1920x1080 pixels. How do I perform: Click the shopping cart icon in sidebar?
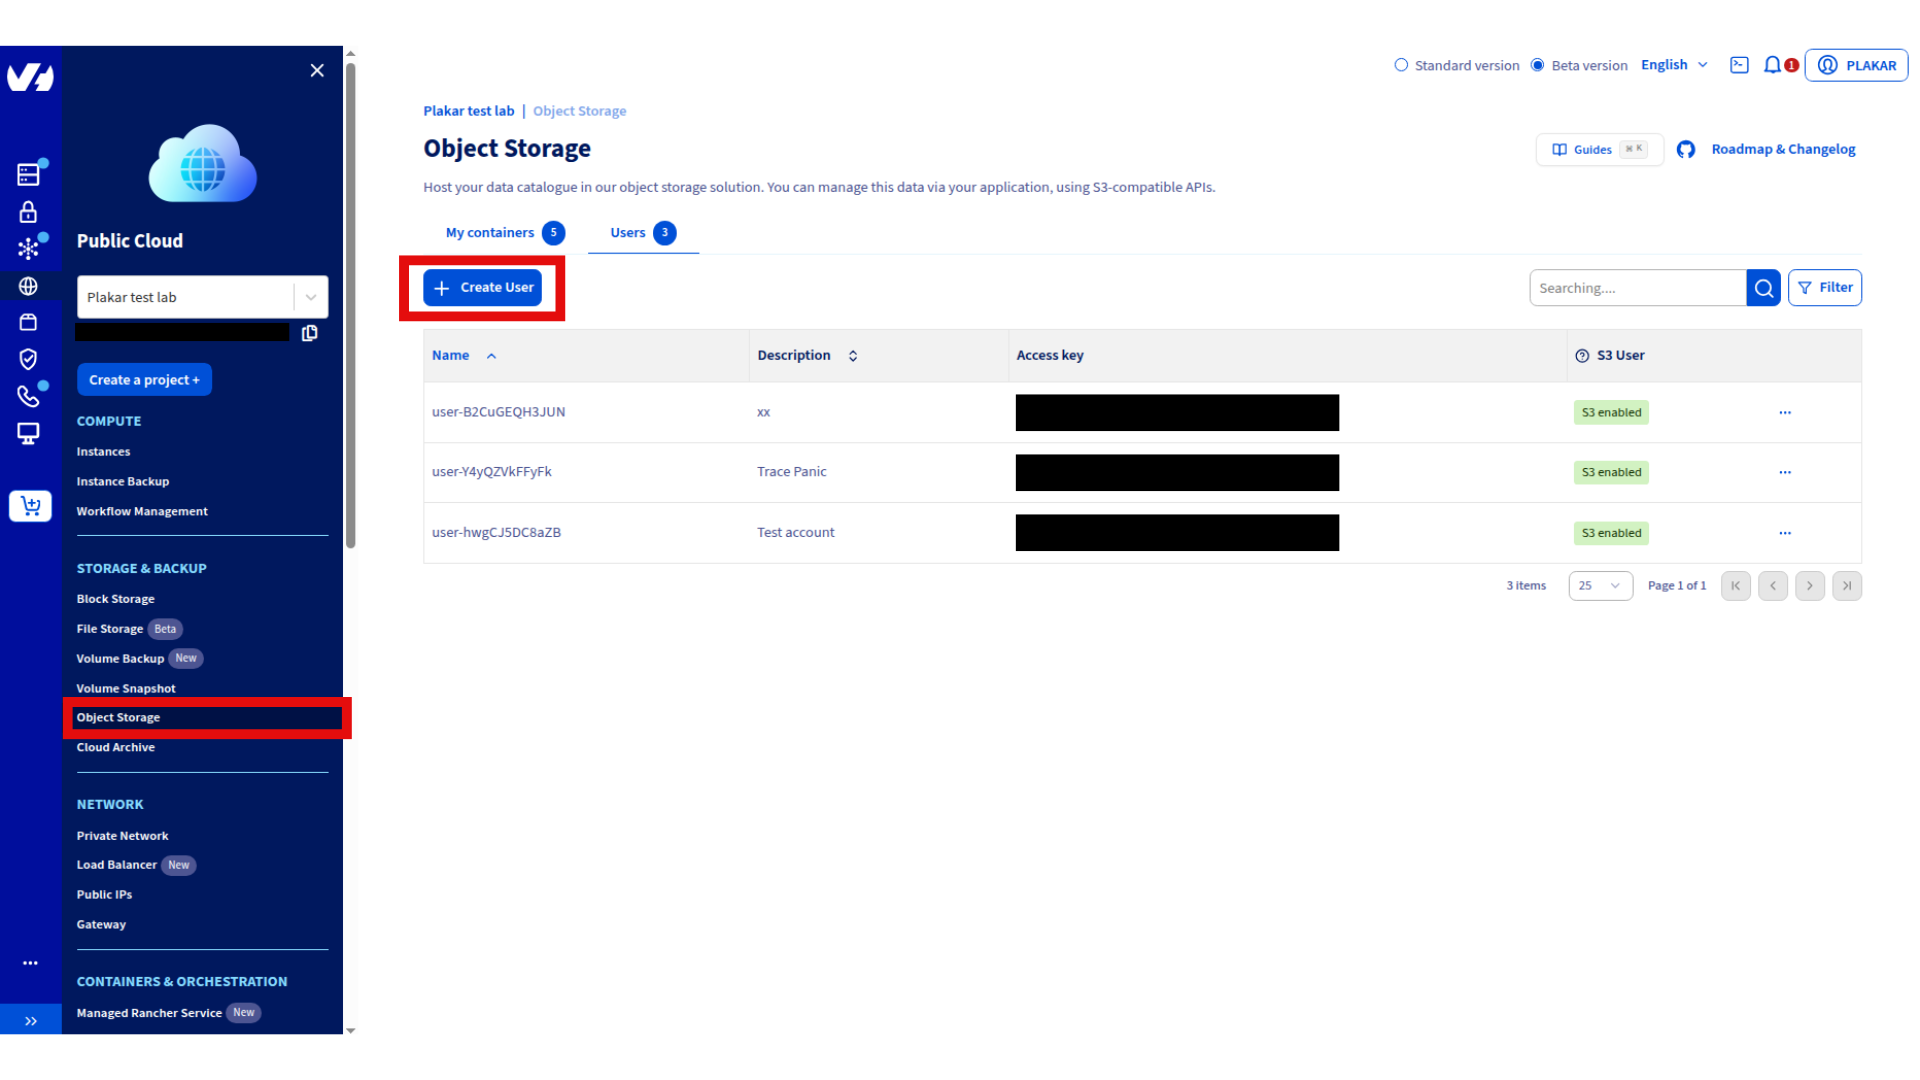29,506
